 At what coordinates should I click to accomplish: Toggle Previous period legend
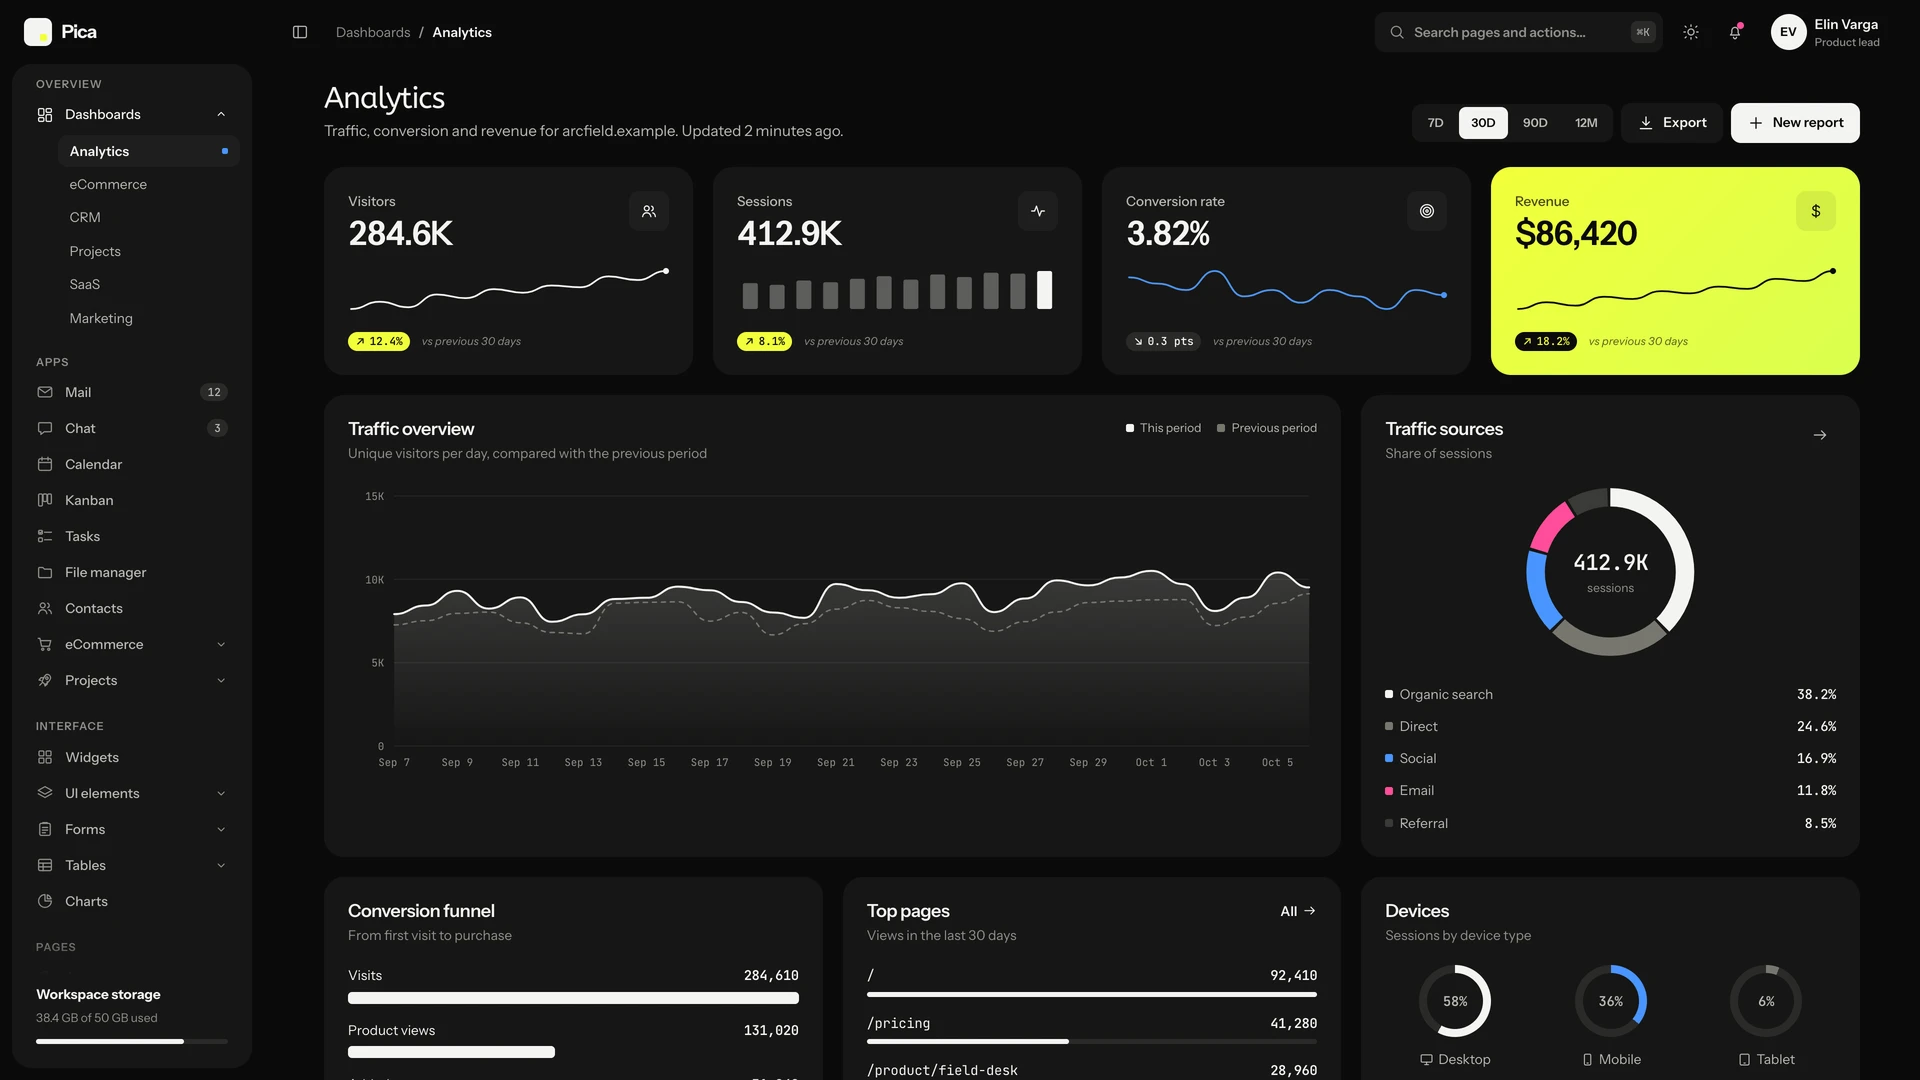[x=1266, y=428]
